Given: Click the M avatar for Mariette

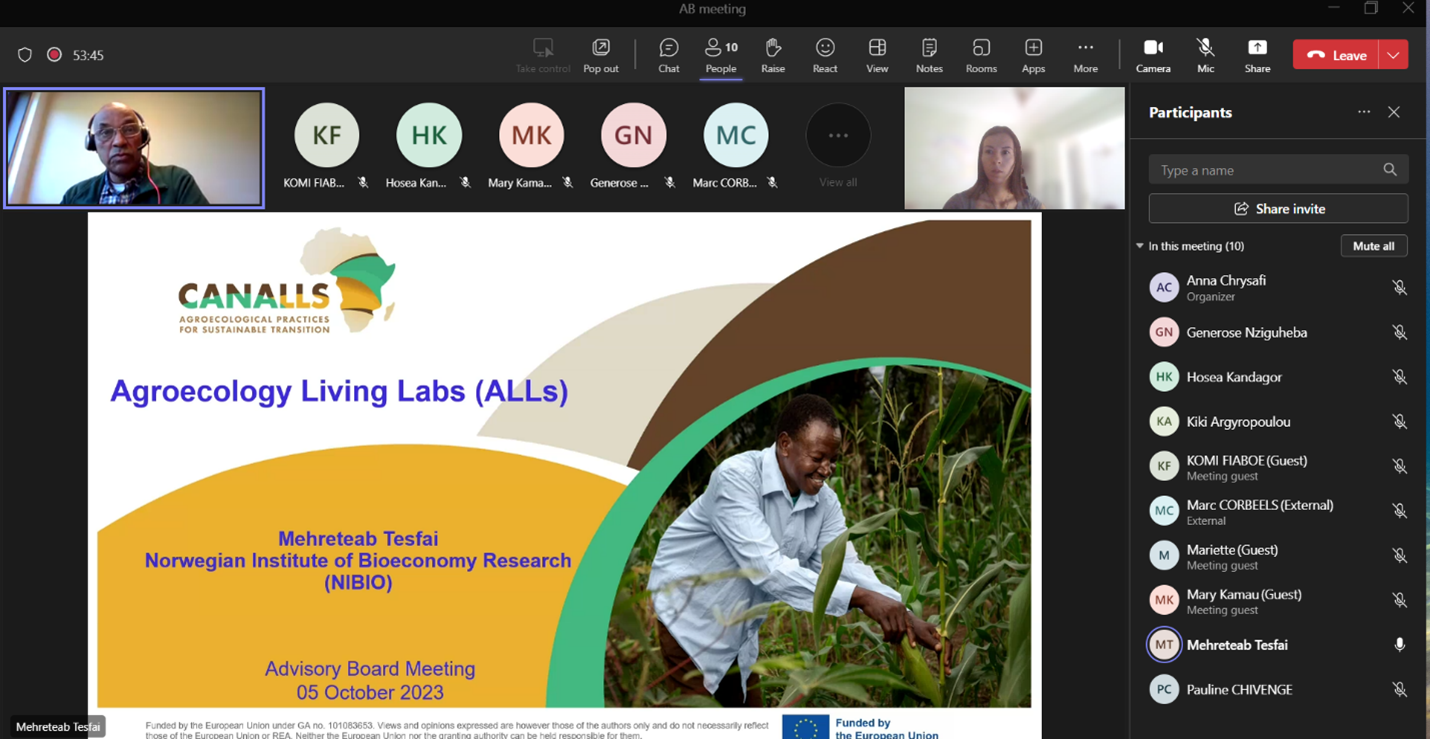Looking at the screenshot, I should pos(1164,555).
